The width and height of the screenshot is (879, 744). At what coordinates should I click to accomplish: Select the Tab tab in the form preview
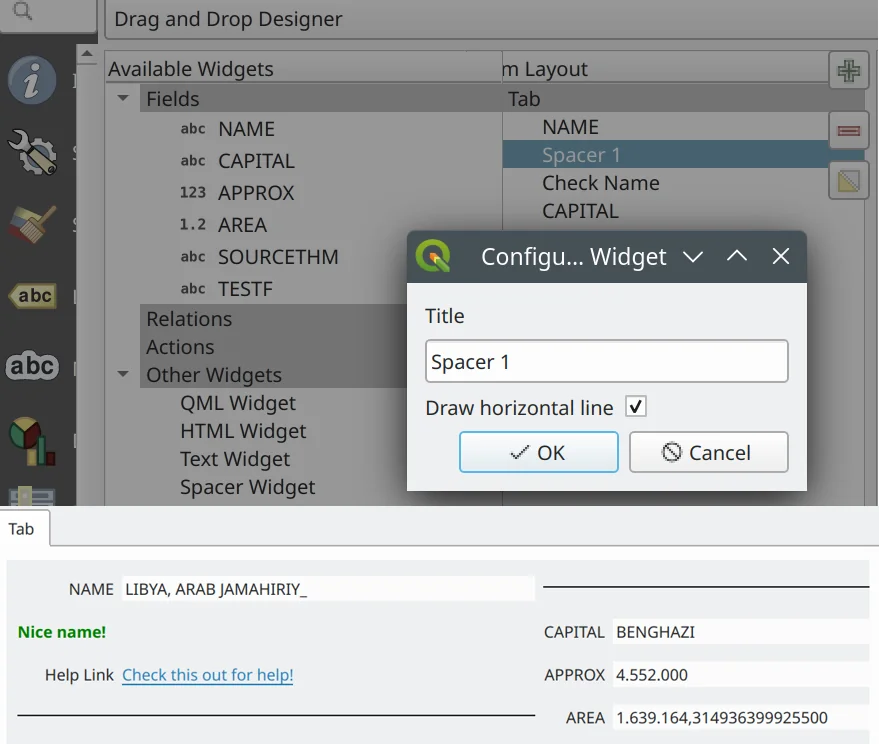coord(22,529)
